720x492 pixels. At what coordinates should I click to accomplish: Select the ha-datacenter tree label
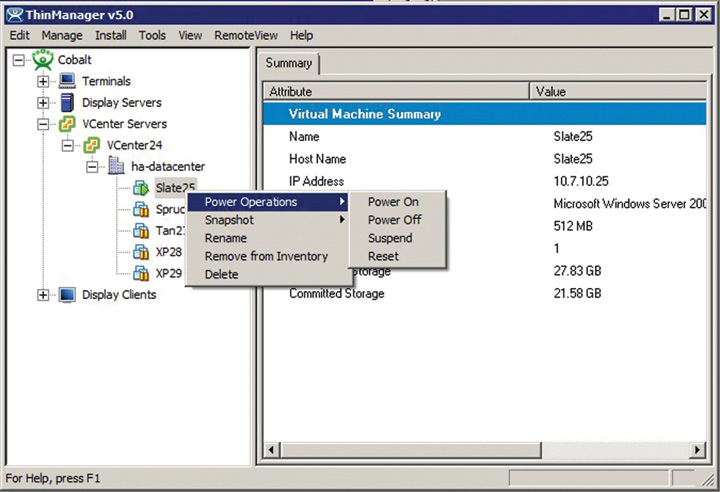[168, 166]
